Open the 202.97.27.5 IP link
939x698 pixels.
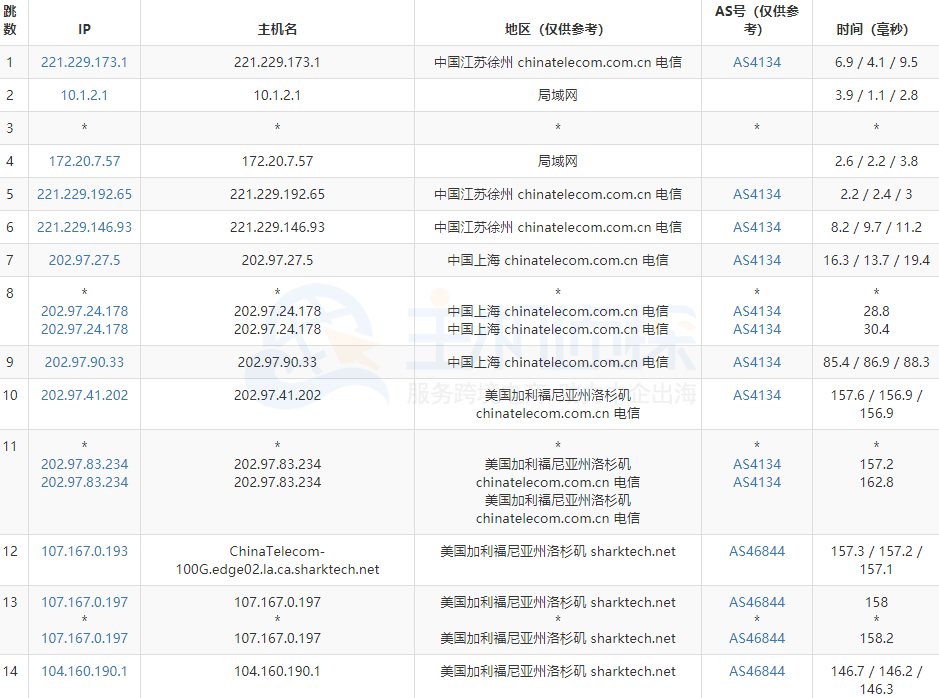tap(84, 260)
